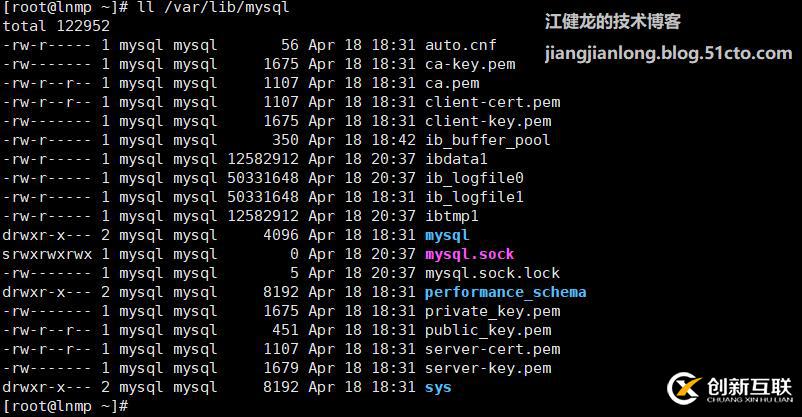
Task: Click the mysql.sock.lock file name
Action: (x=492, y=273)
